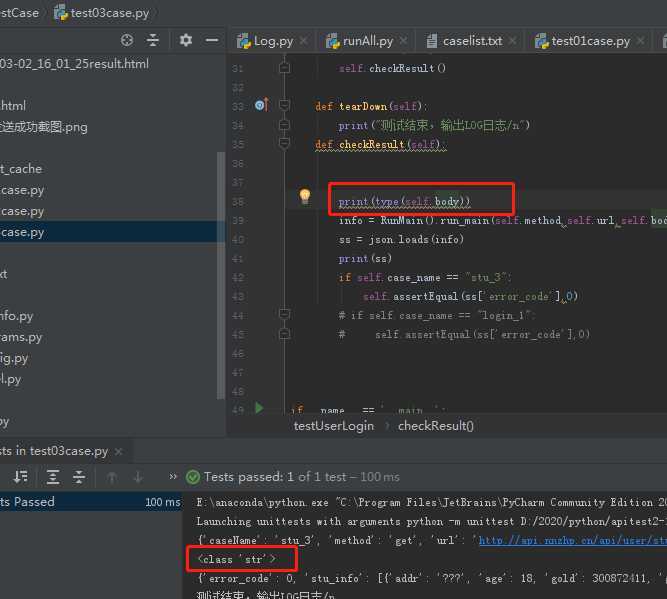667x599 pixels.
Task: Open project panel settings gear
Action: click(185, 40)
